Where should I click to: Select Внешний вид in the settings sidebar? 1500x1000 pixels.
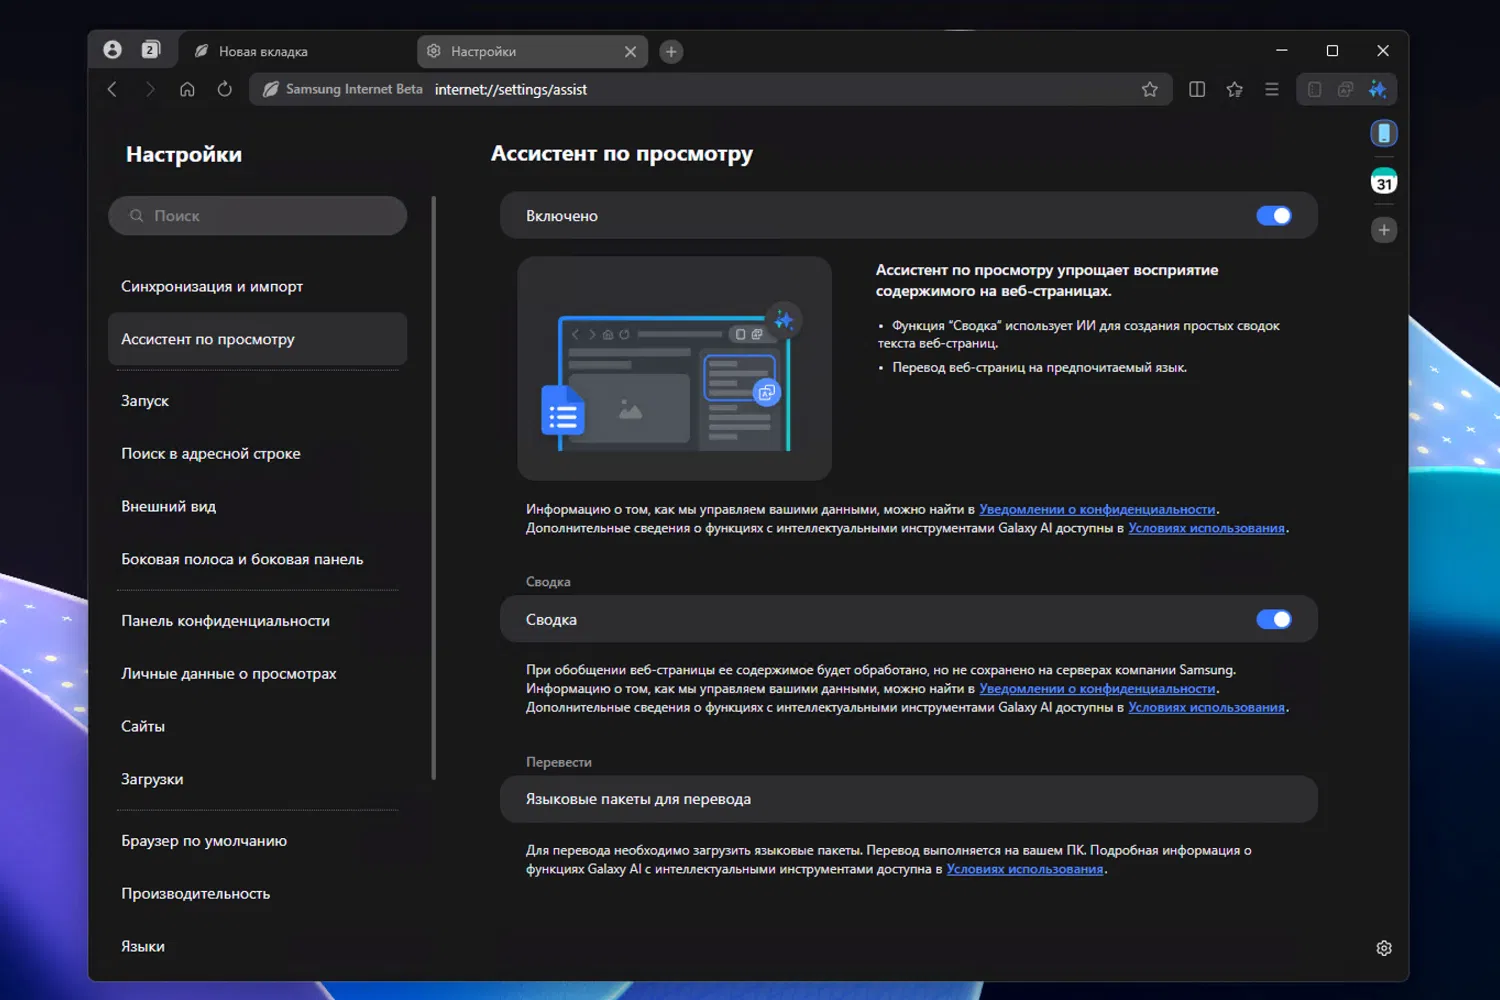(169, 507)
